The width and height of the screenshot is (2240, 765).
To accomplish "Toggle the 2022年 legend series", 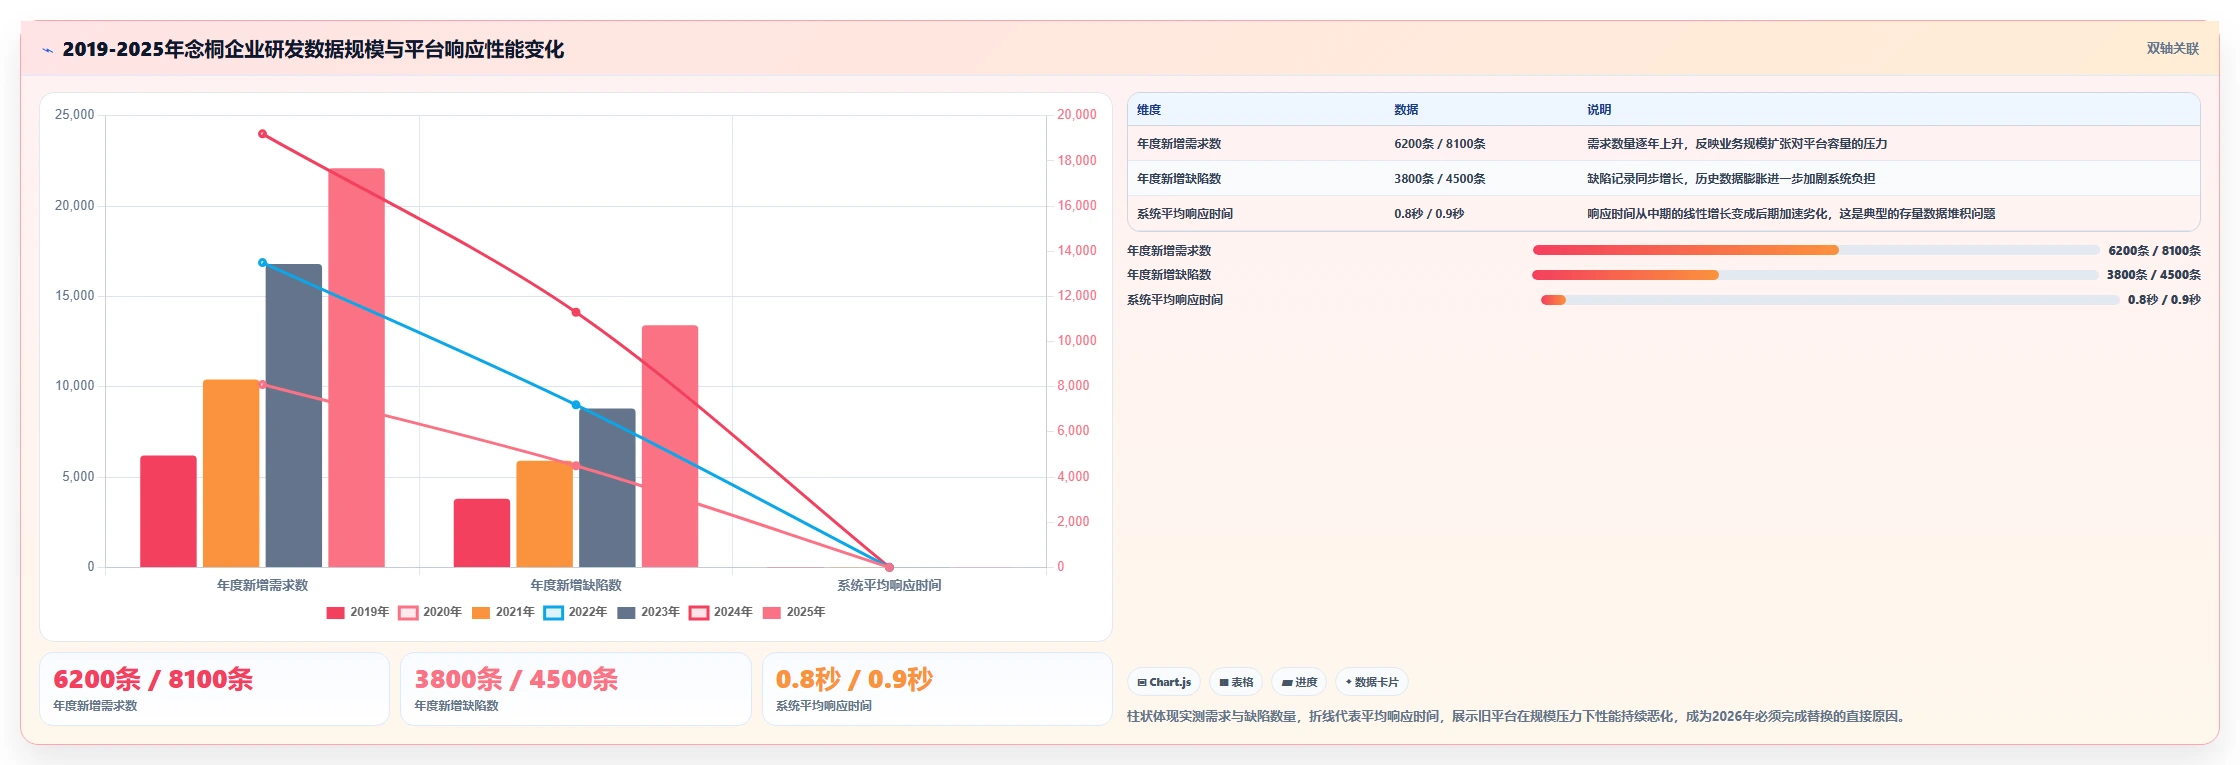I will pos(575,612).
